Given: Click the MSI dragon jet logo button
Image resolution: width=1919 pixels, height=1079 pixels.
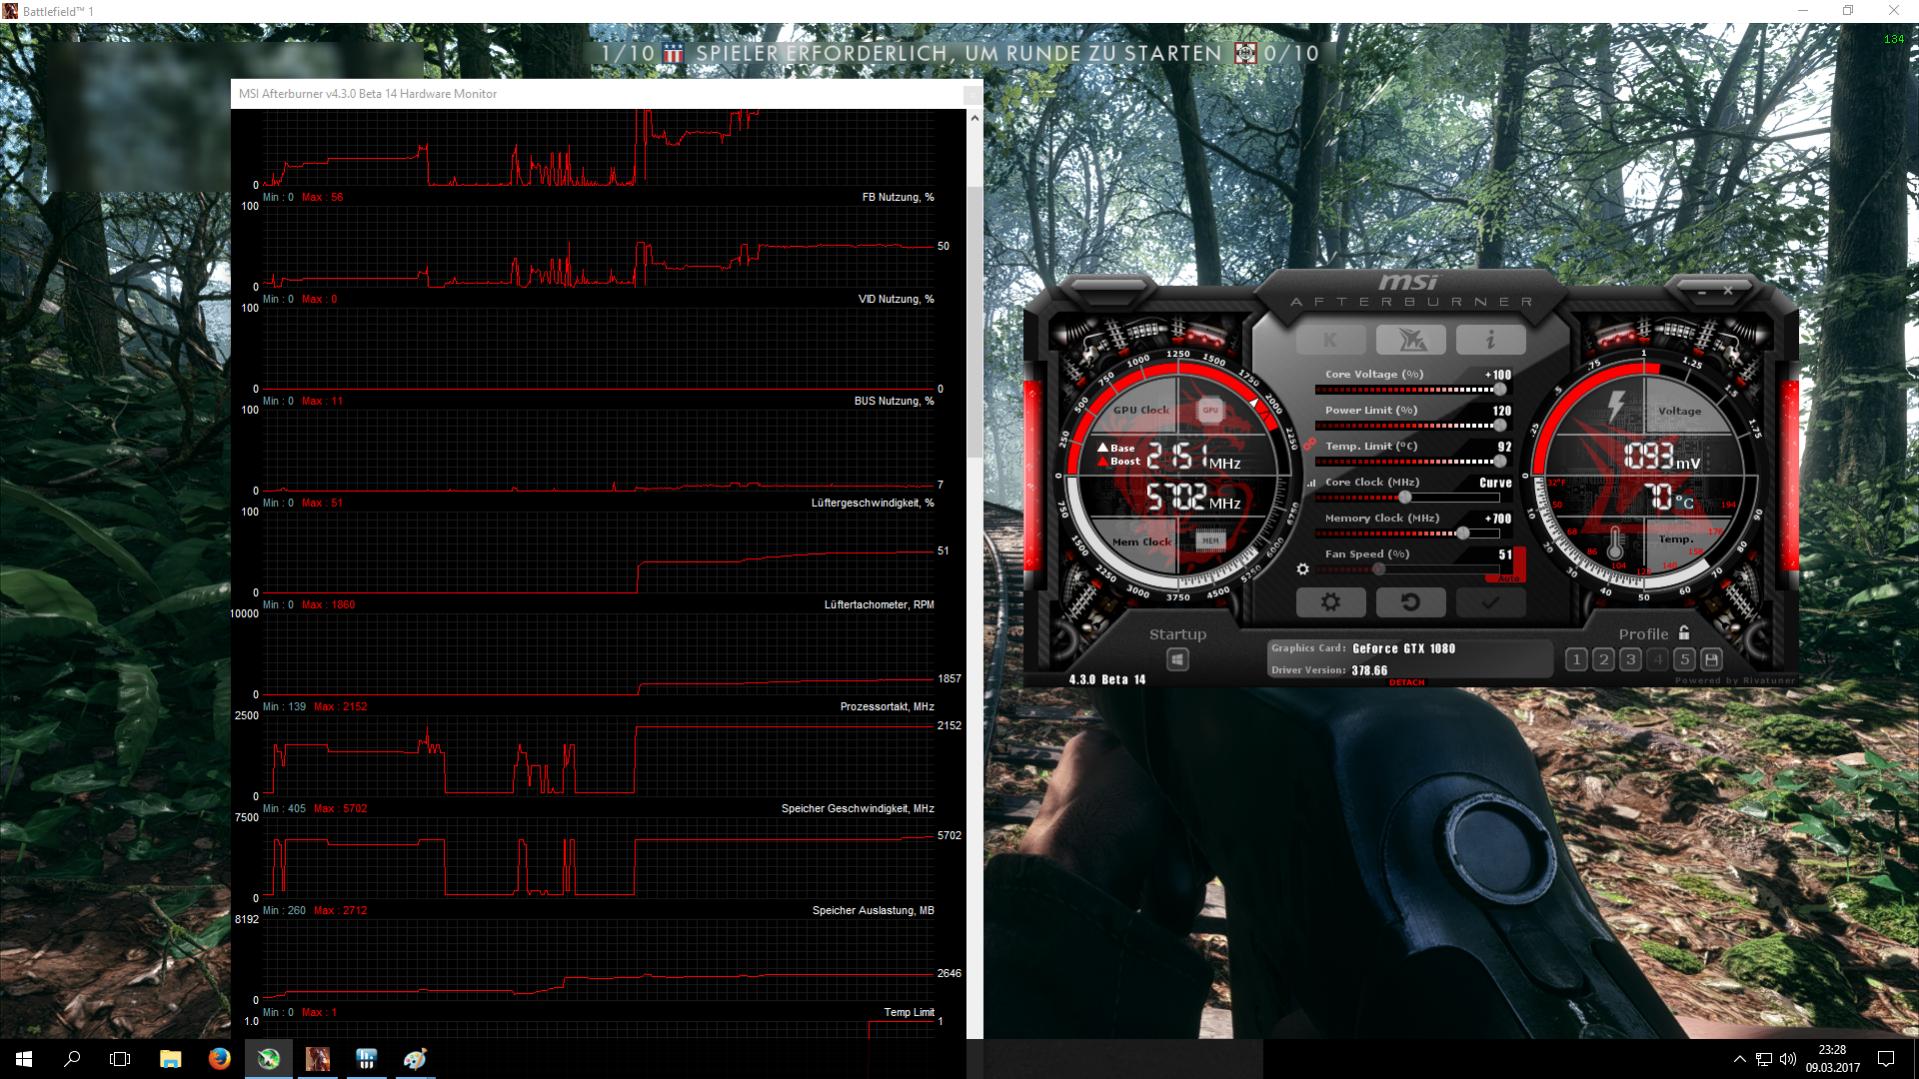Looking at the screenshot, I should [x=1410, y=340].
